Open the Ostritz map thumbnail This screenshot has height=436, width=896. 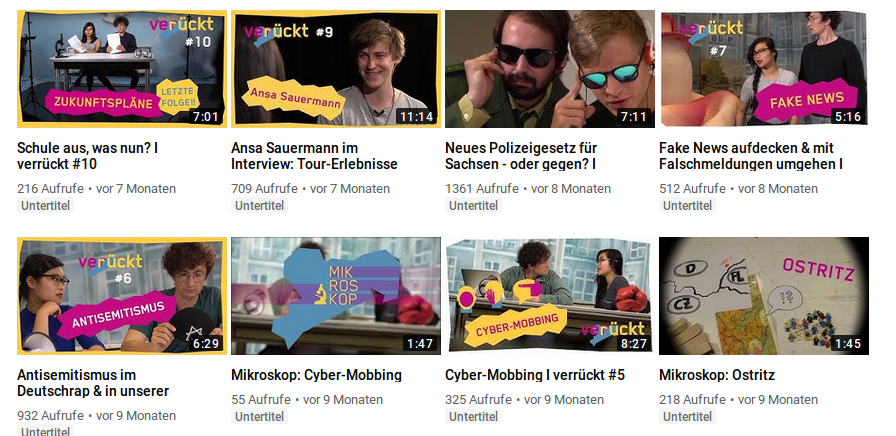pyautogui.click(x=764, y=296)
